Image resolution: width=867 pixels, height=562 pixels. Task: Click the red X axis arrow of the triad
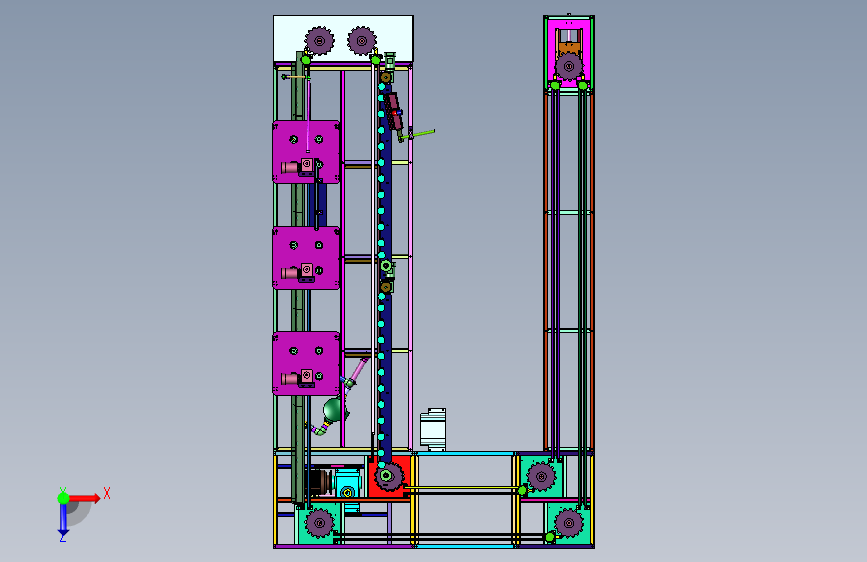coord(86,498)
